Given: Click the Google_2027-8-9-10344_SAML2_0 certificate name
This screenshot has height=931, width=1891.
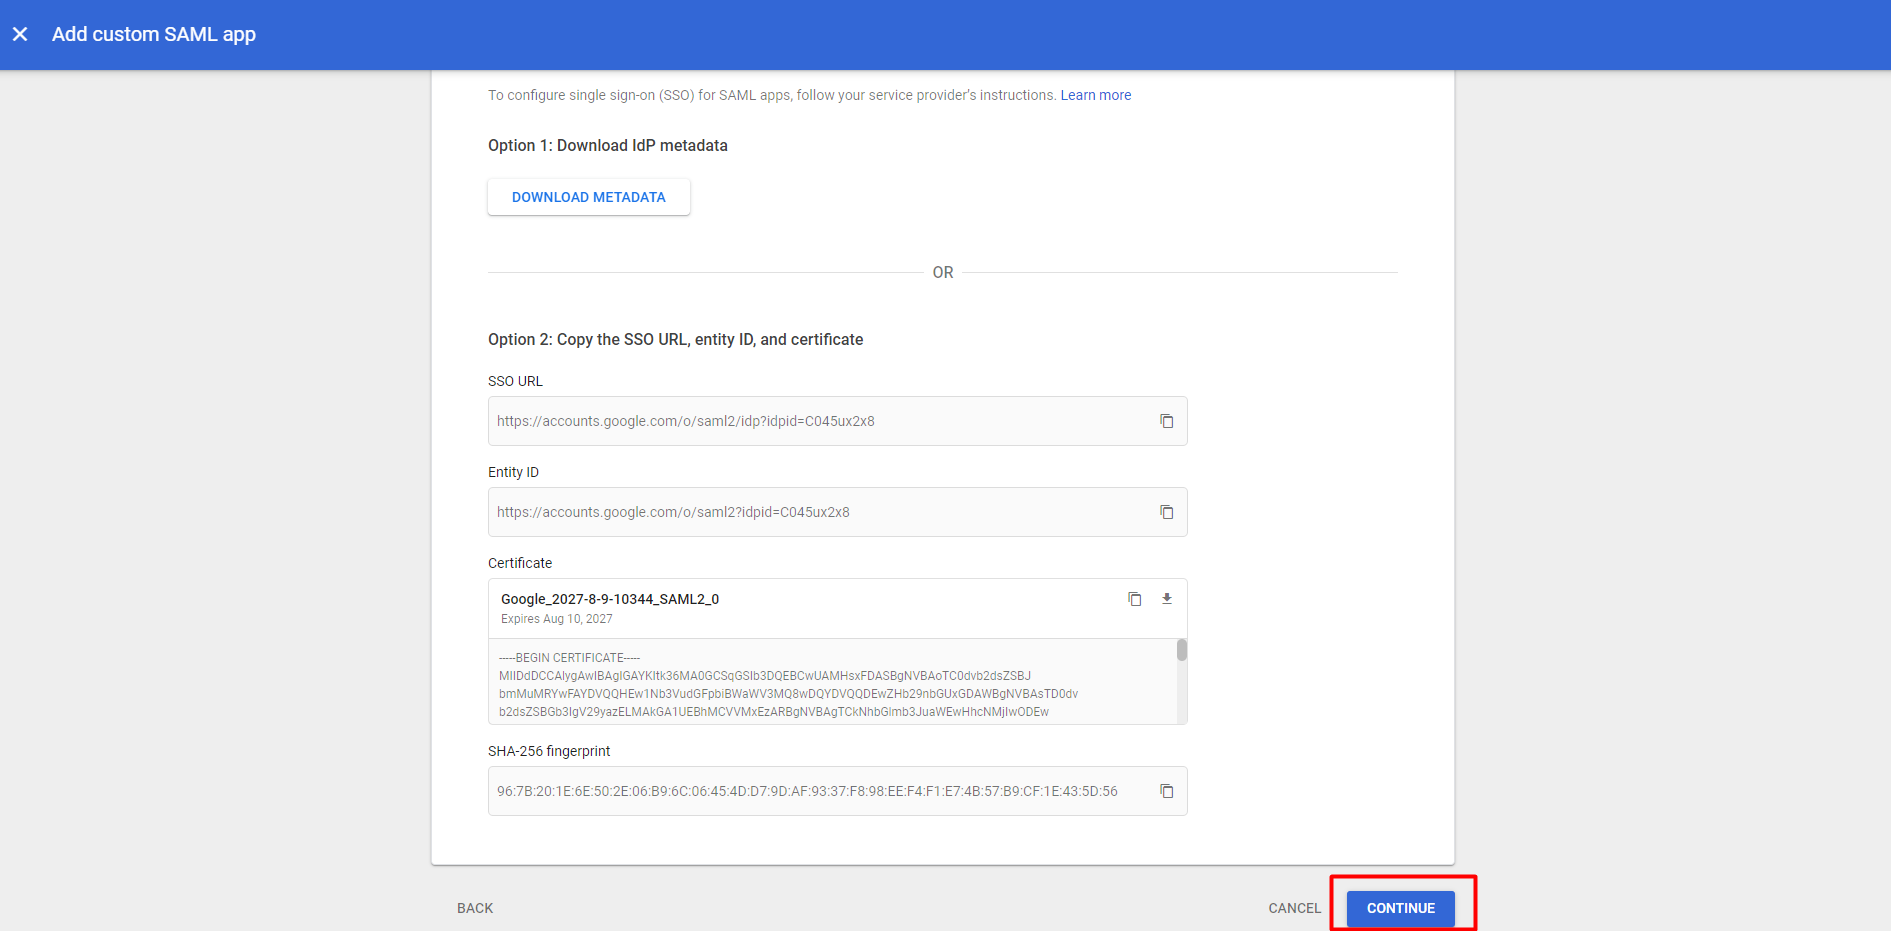Looking at the screenshot, I should click(x=609, y=599).
